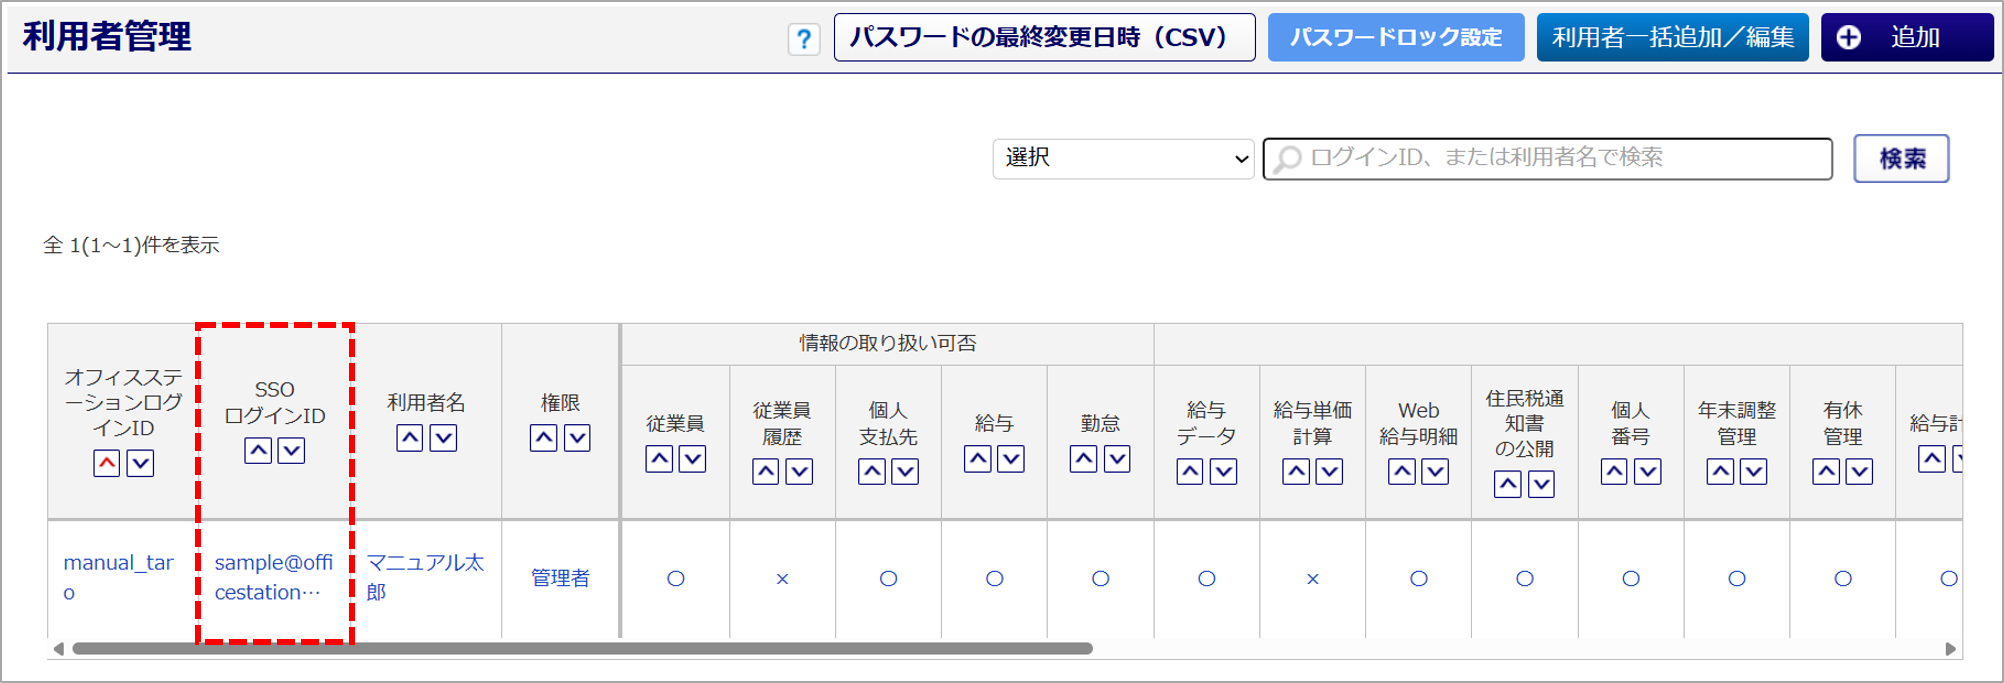Open the 管理者 permission link
Screen dimensions: 2004x683
click(560, 578)
